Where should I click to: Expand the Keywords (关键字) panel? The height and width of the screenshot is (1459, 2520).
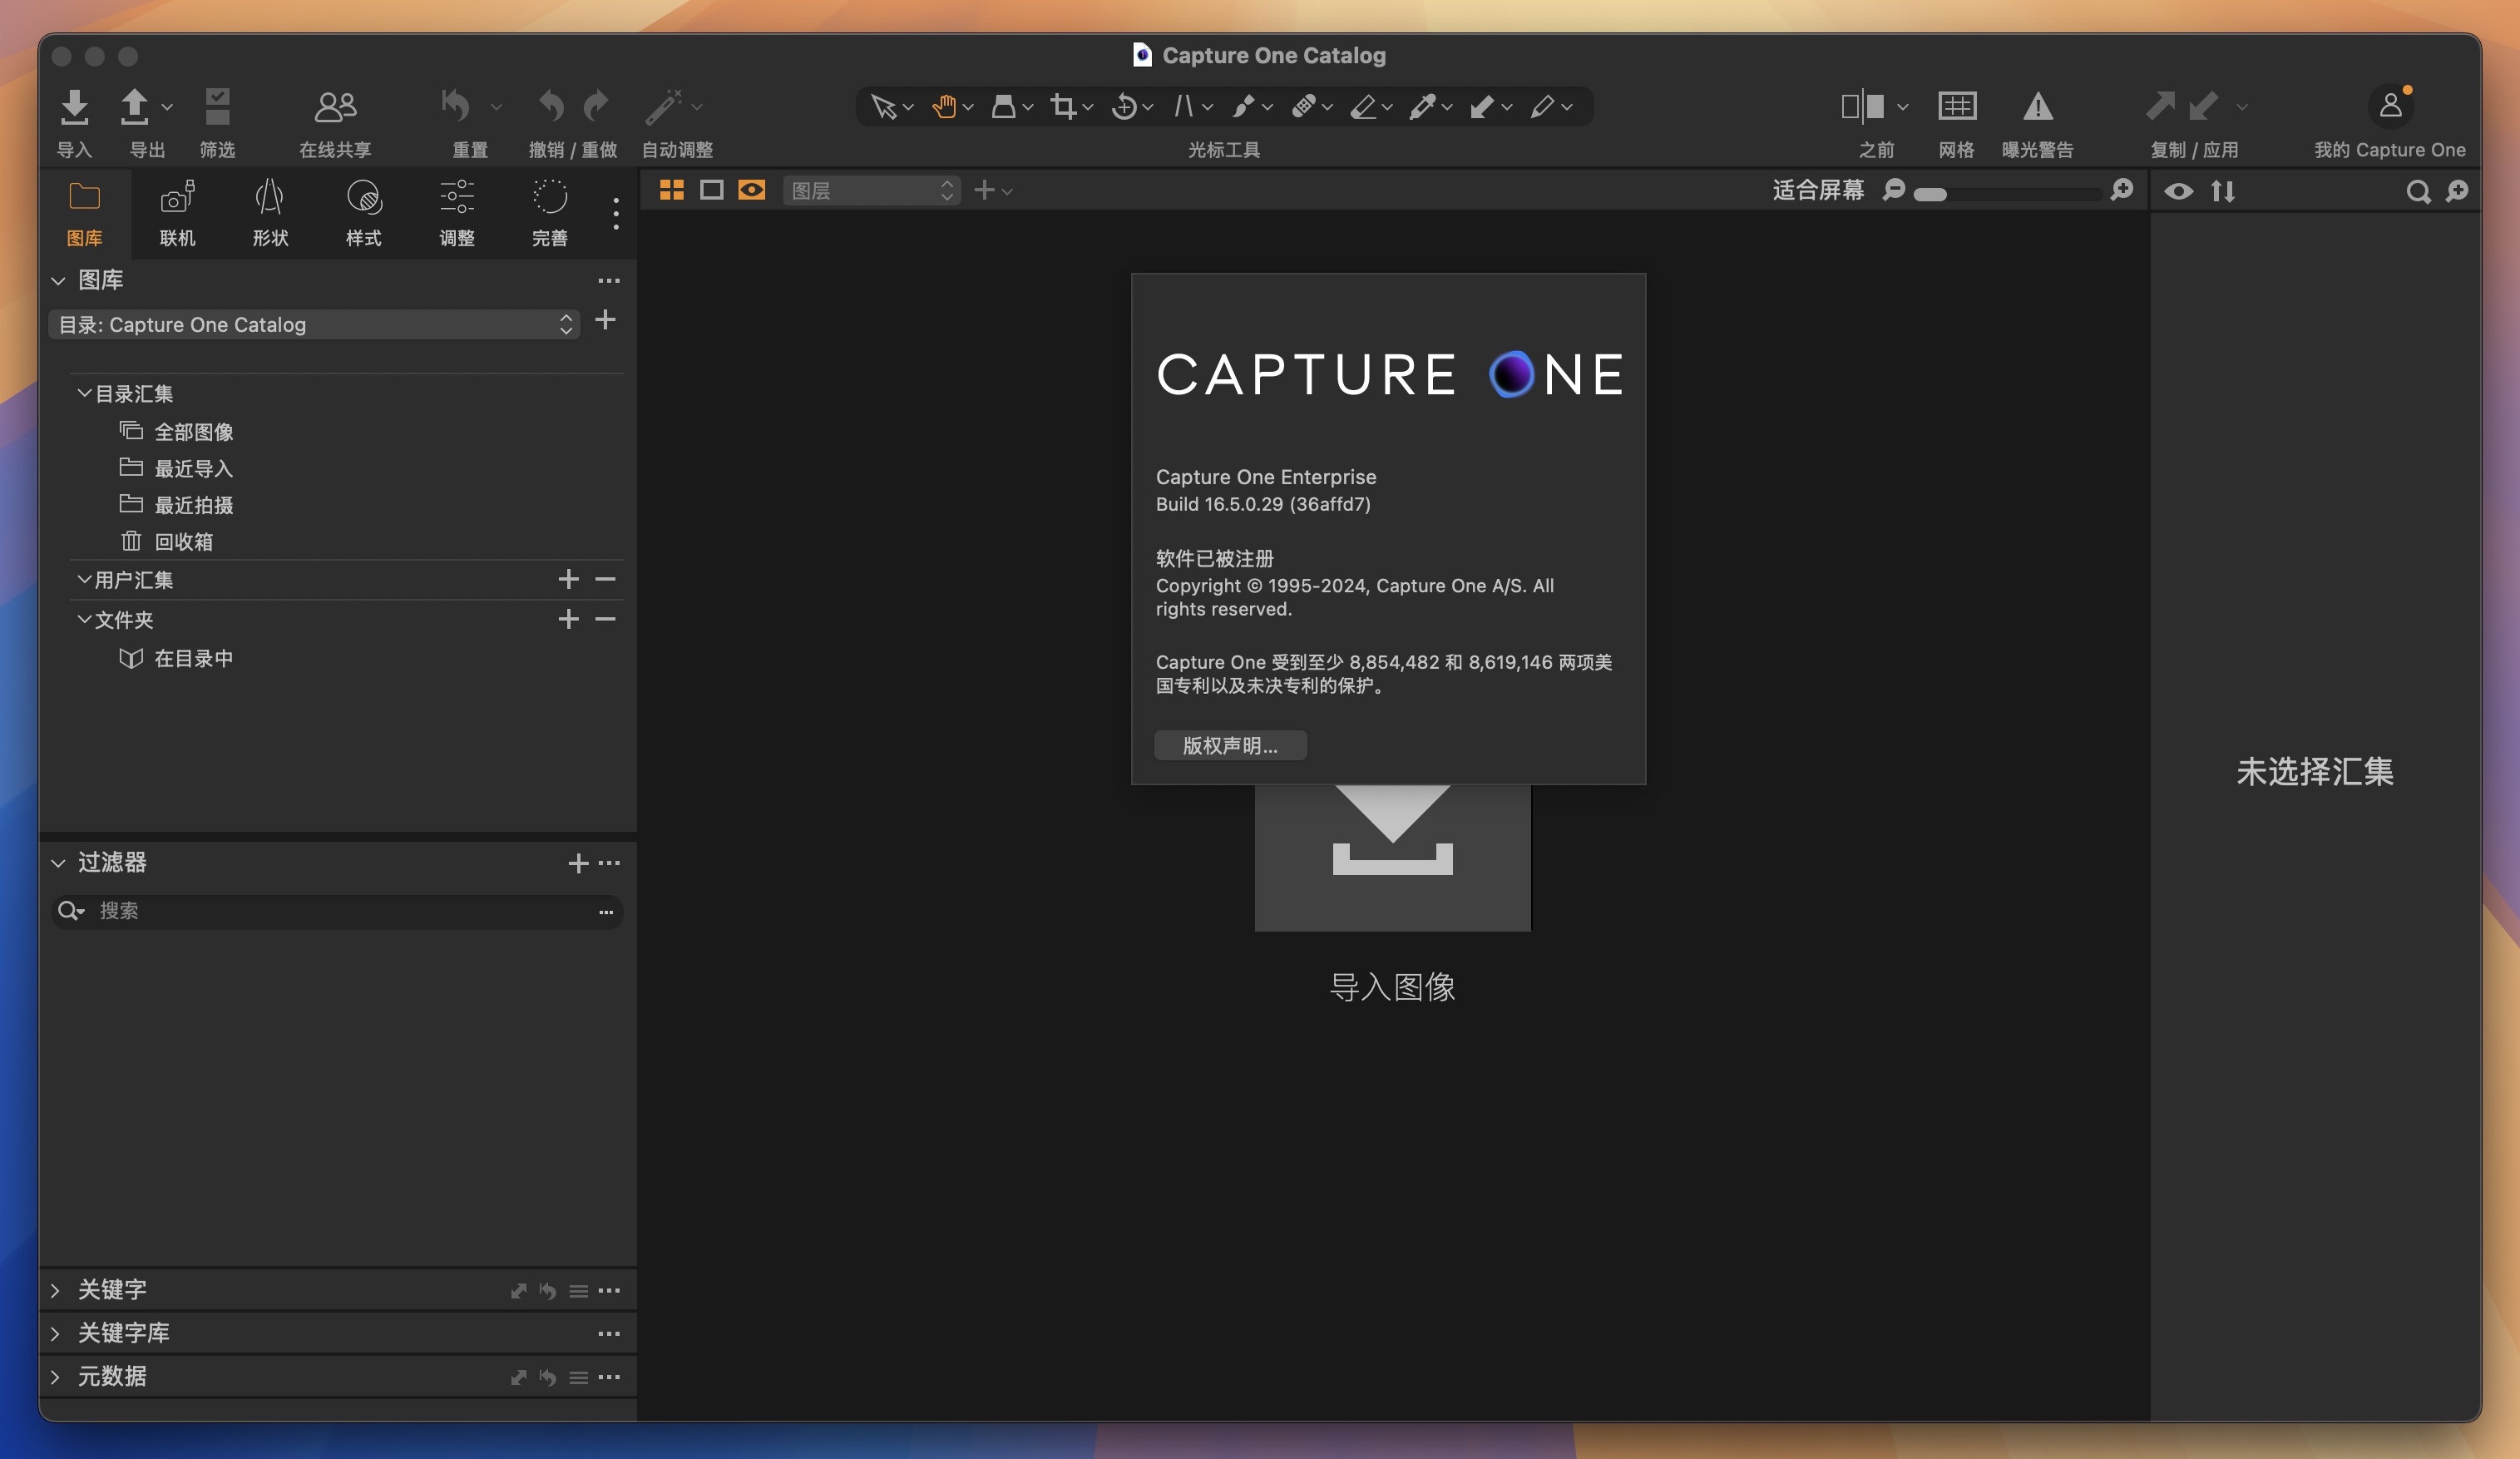coord(56,1290)
